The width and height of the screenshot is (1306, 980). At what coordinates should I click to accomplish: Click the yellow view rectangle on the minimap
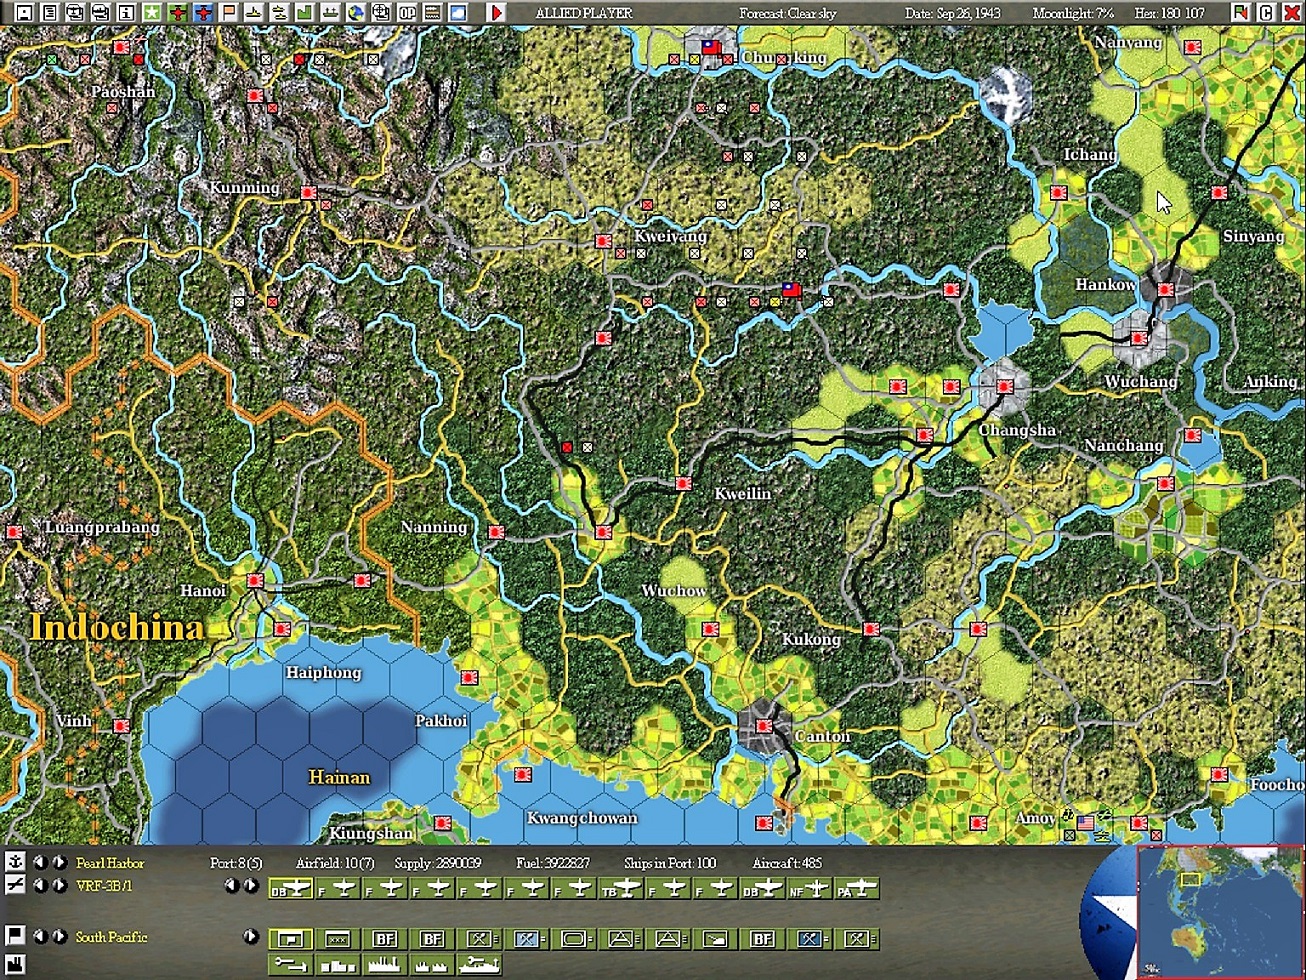pyautogui.click(x=1190, y=880)
